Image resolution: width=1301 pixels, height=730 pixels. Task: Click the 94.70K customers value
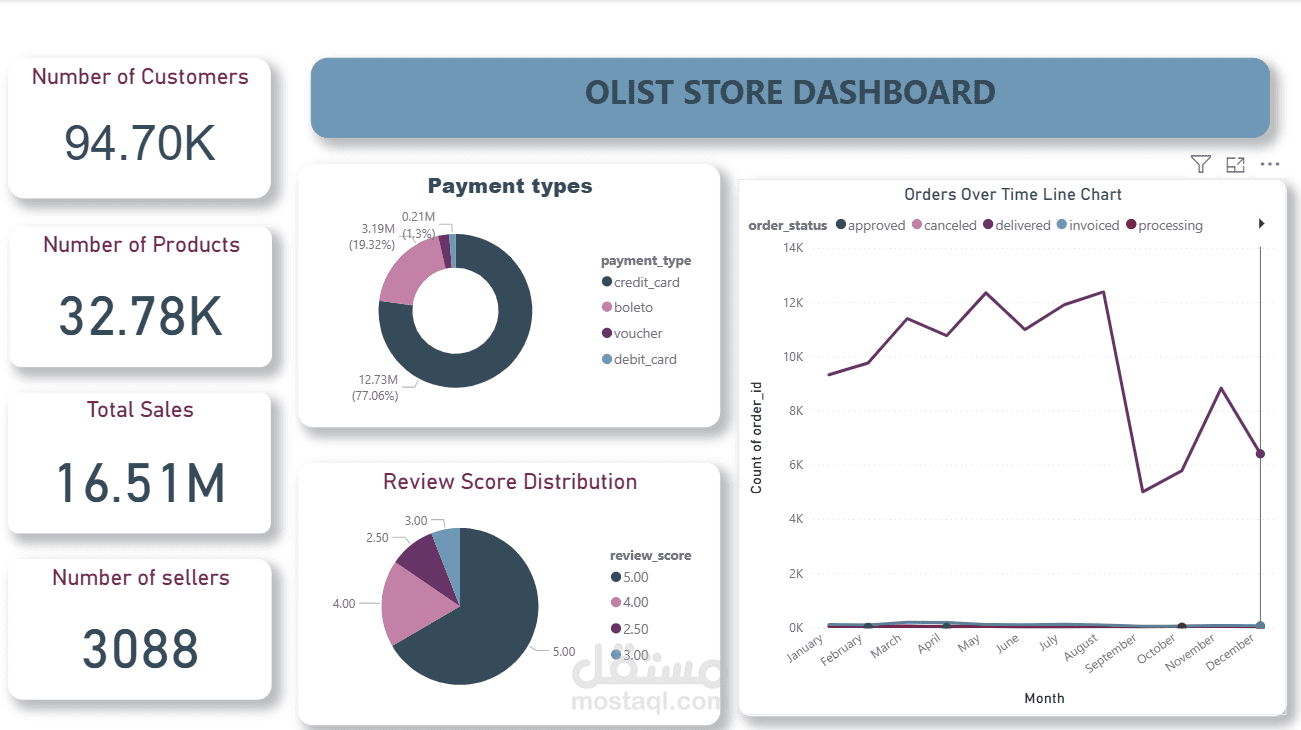tap(140, 144)
